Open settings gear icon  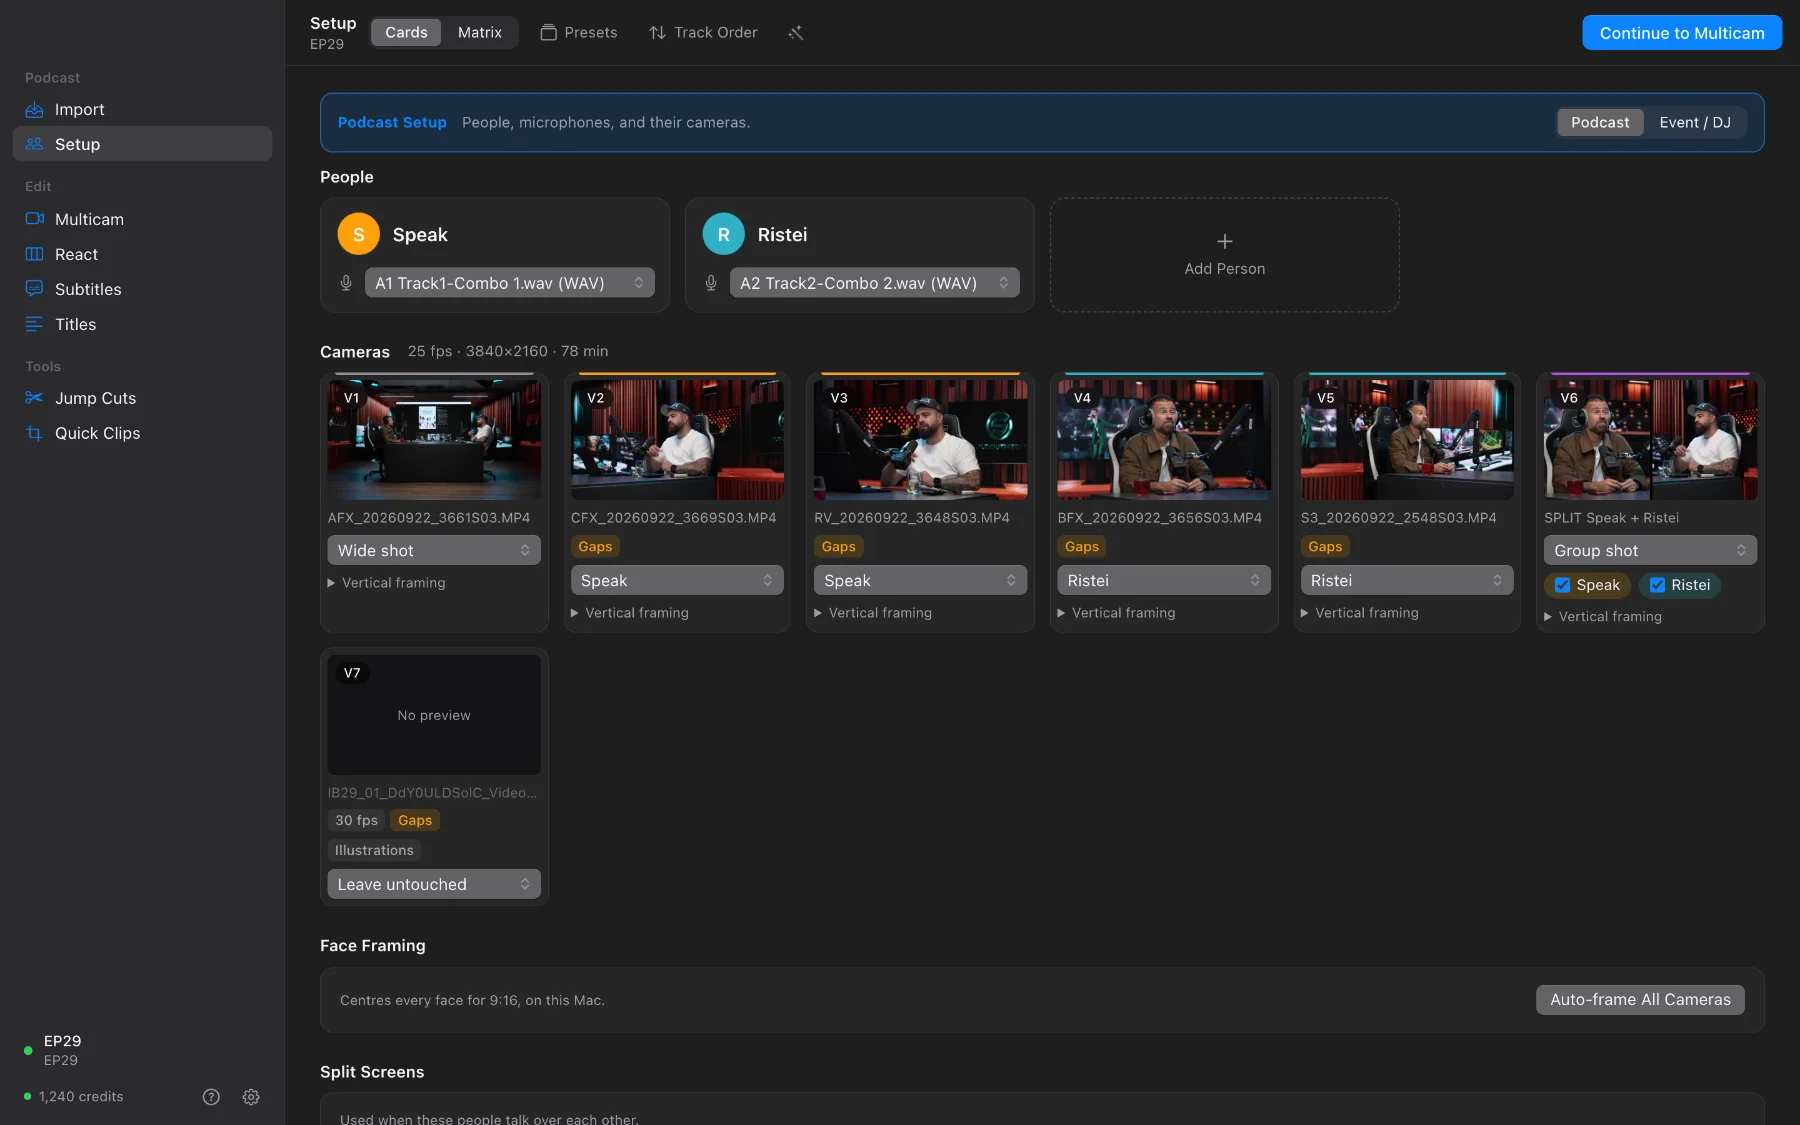pyautogui.click(x=251, y=1097)
